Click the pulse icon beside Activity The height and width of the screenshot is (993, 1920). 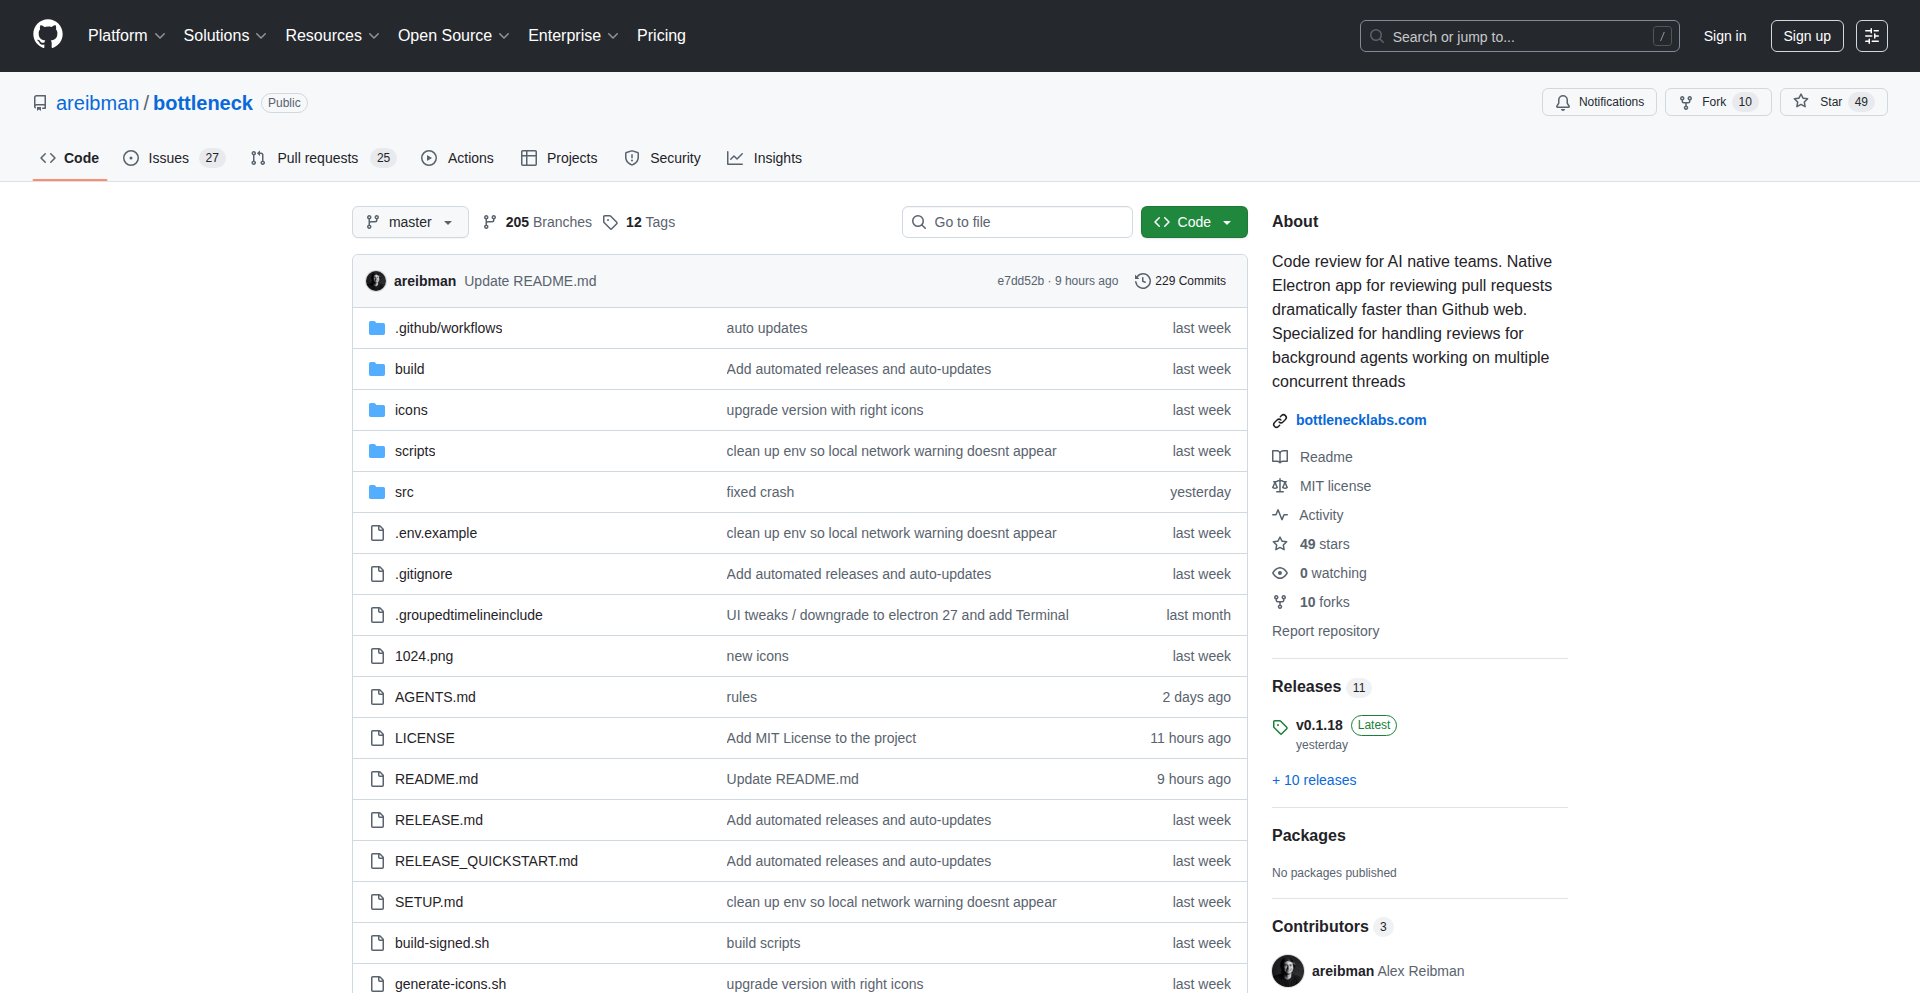1280,515
